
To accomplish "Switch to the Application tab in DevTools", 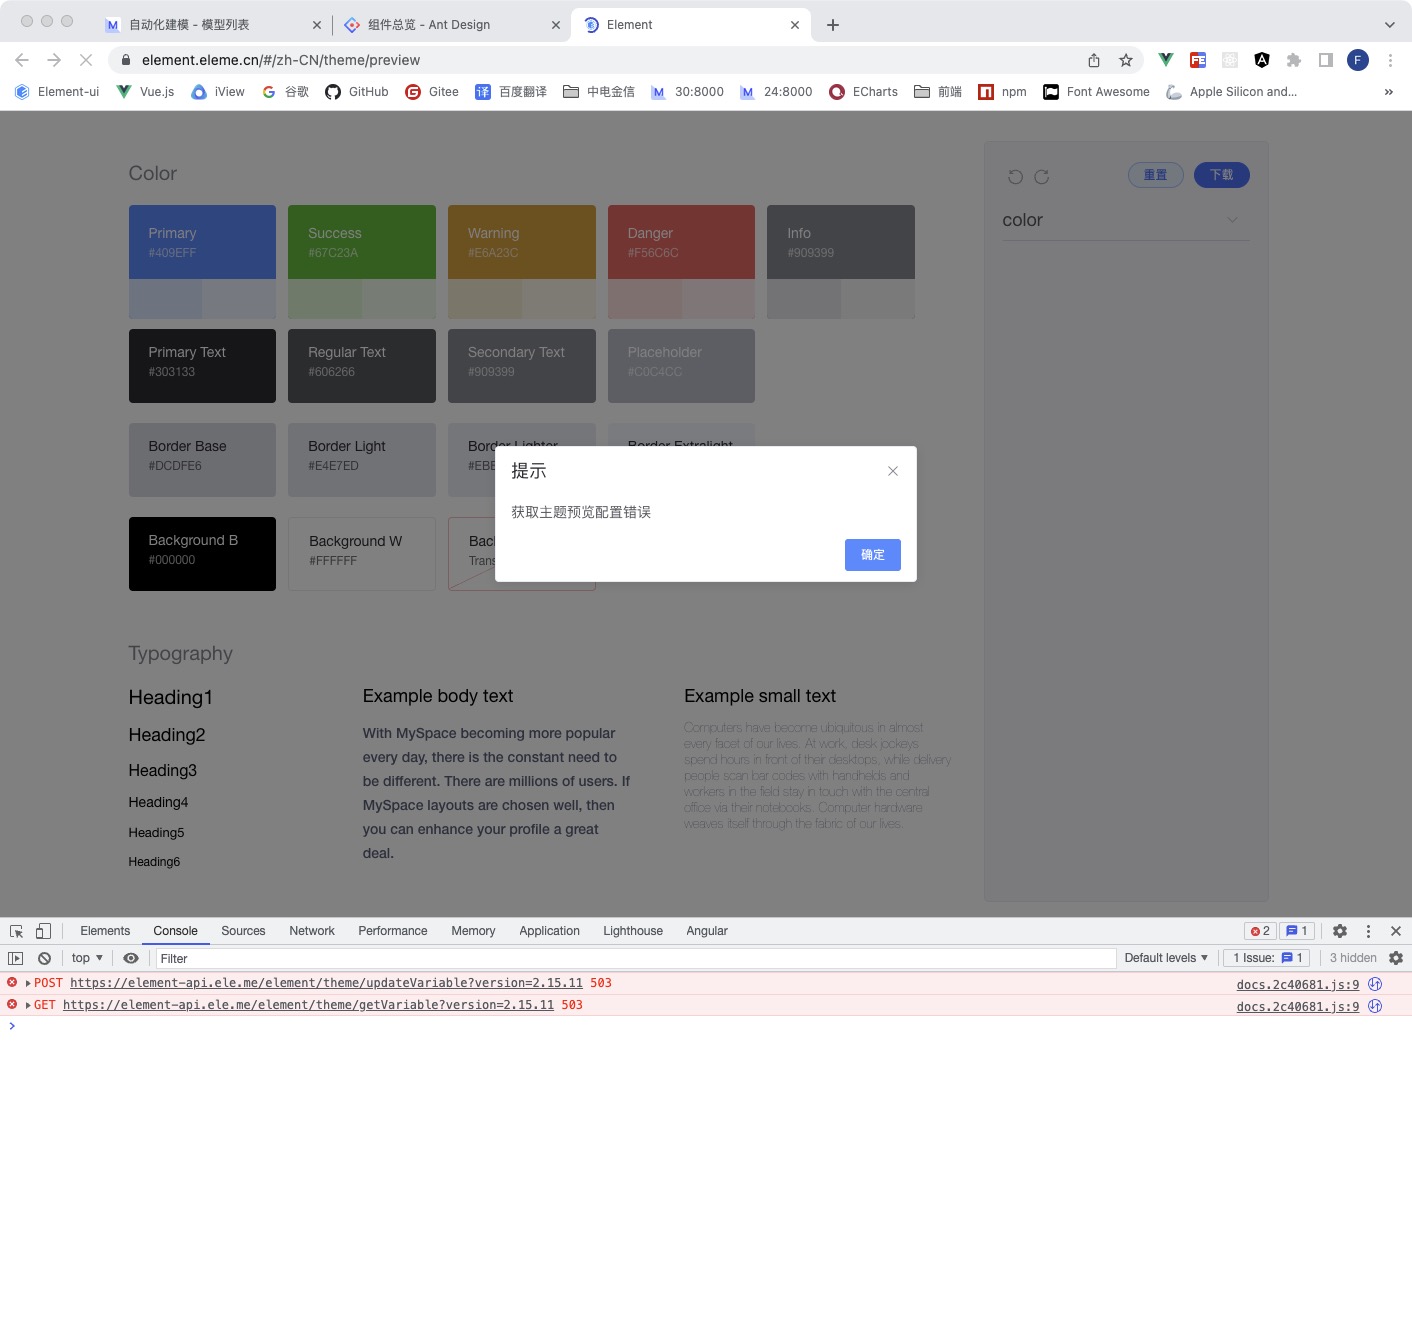I will coord(549,931).
